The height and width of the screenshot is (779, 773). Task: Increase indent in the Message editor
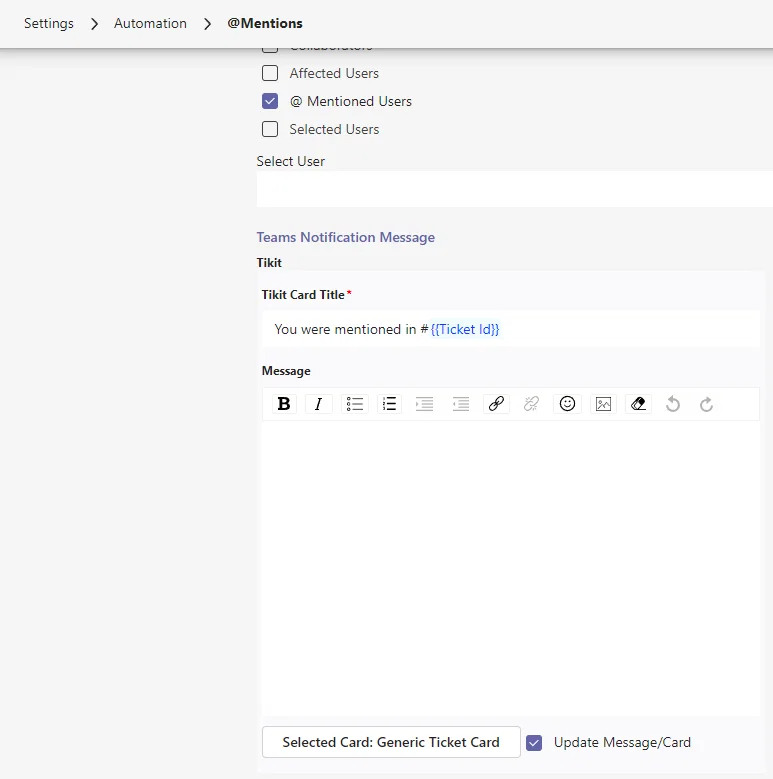pos(425,404)
